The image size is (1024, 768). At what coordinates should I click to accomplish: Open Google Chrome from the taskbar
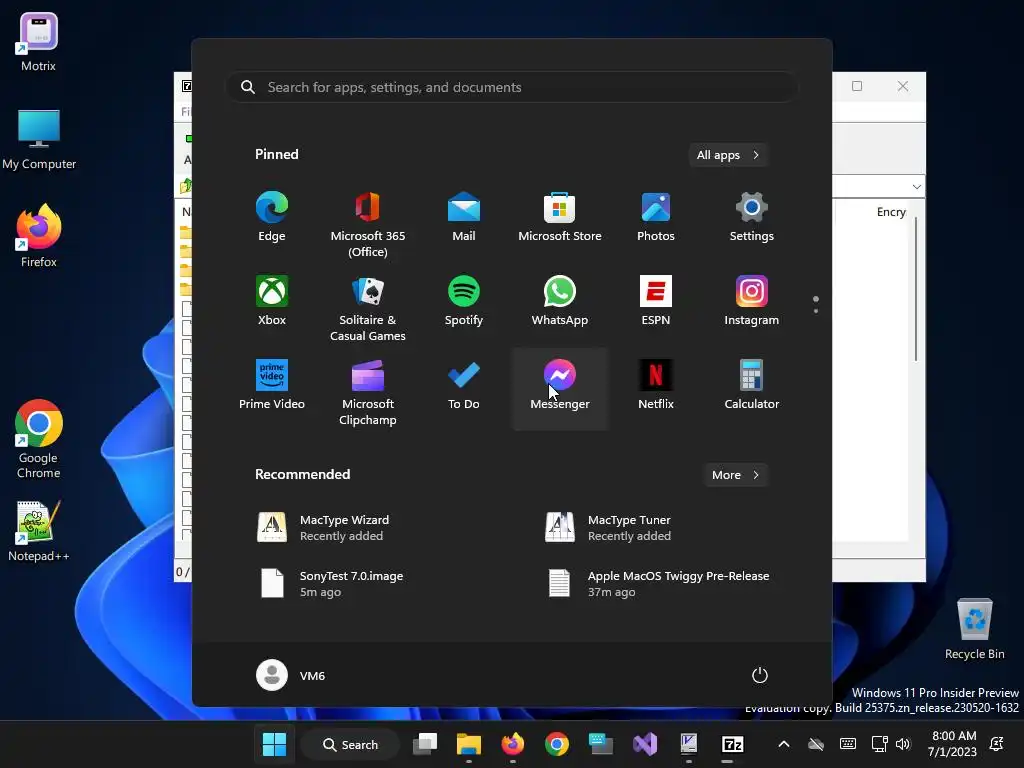556,744
